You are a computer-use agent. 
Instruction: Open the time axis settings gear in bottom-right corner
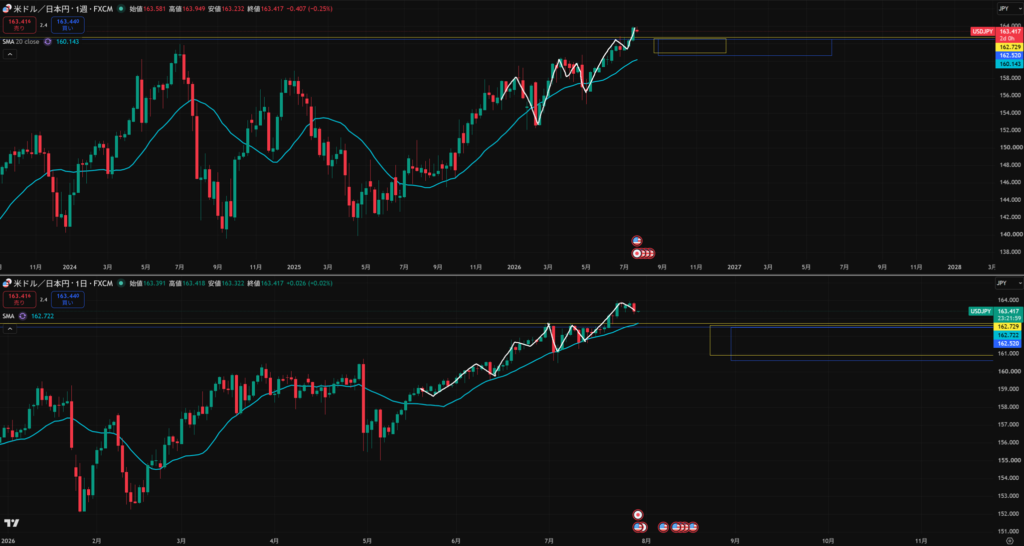[1010, 541]
